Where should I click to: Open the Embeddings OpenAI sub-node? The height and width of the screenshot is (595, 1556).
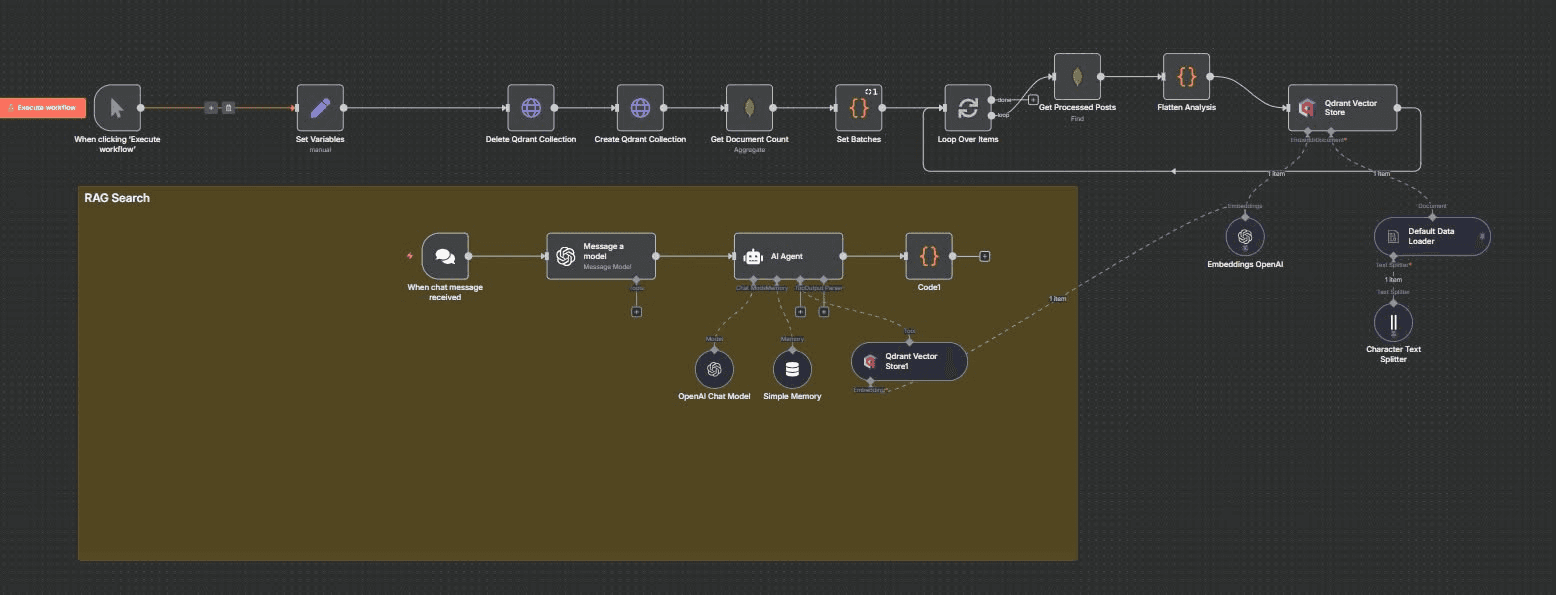tap(1245, 237)
